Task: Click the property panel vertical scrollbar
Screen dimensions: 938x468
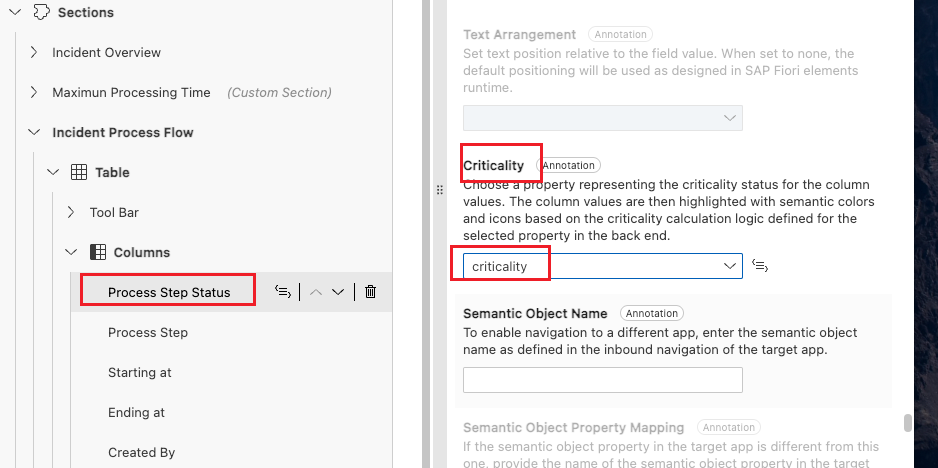Action: click(908, 423)
